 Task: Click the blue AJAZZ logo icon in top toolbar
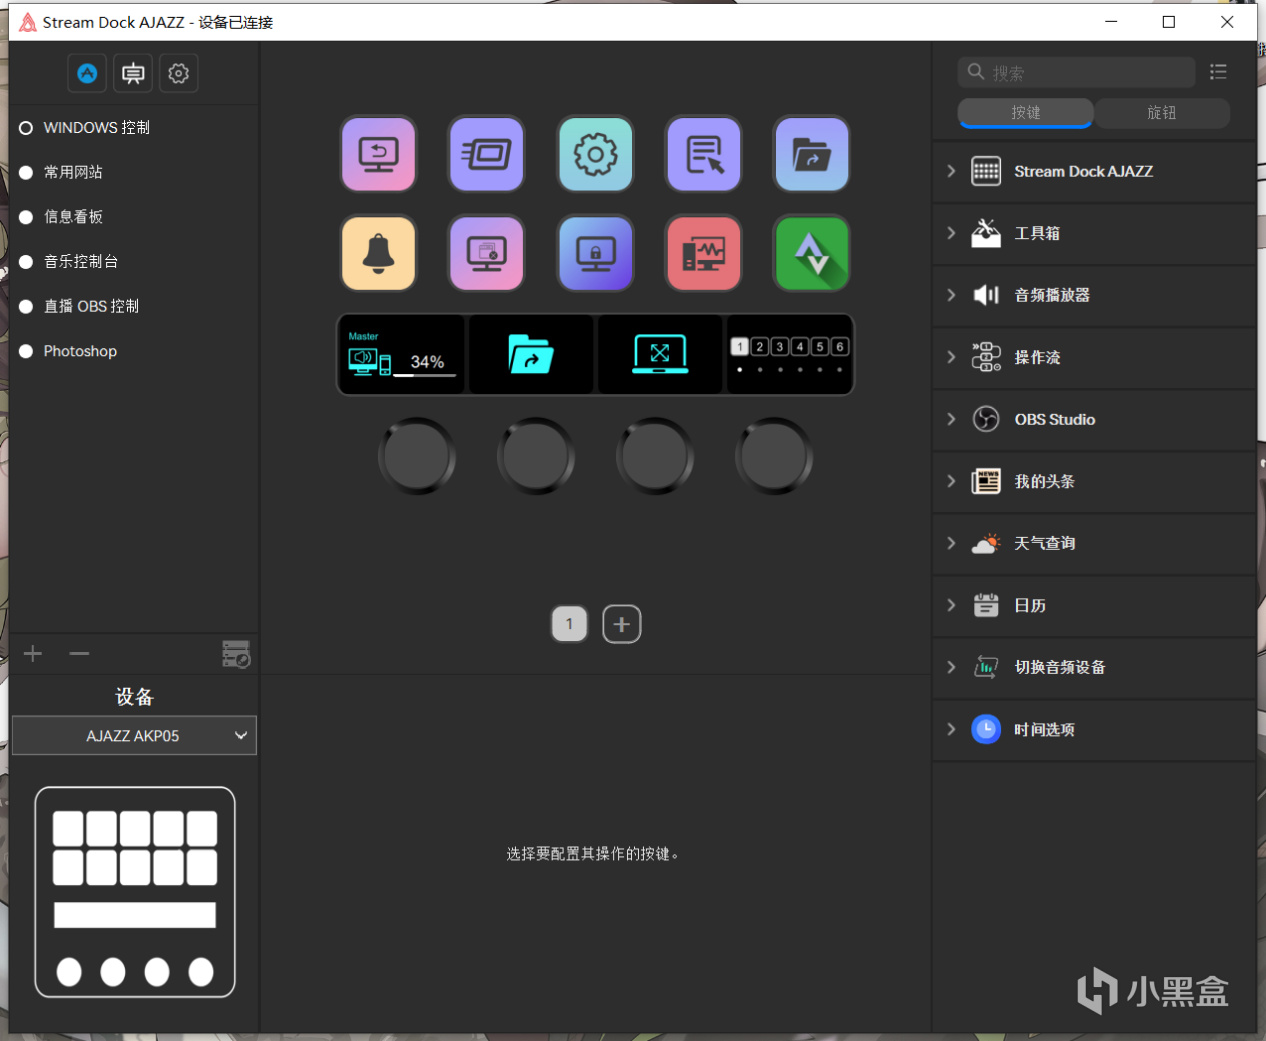point(87,73)
